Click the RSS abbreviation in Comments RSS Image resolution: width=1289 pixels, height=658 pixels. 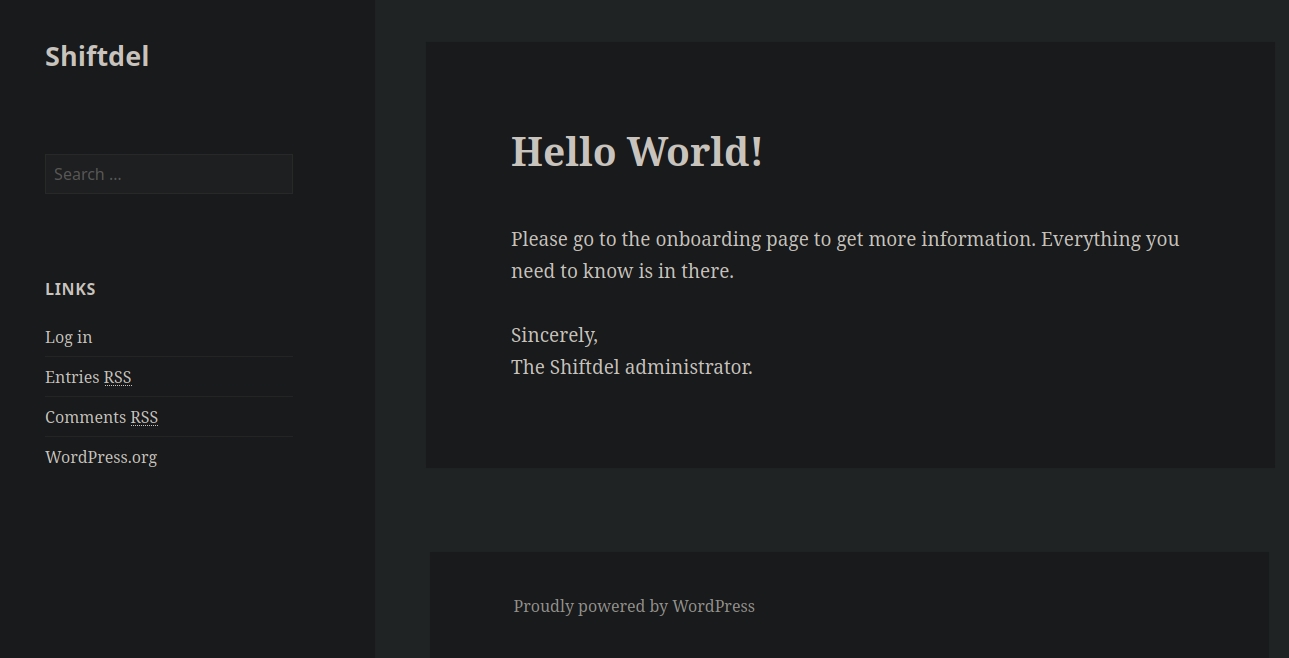pyautogui.click(x=144, y=417)
